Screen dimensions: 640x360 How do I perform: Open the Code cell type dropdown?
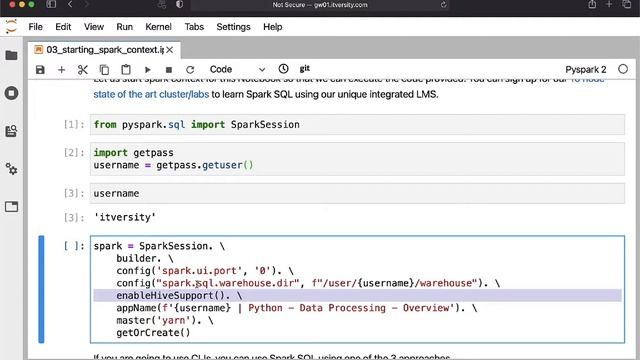click(x=237, y=69)
